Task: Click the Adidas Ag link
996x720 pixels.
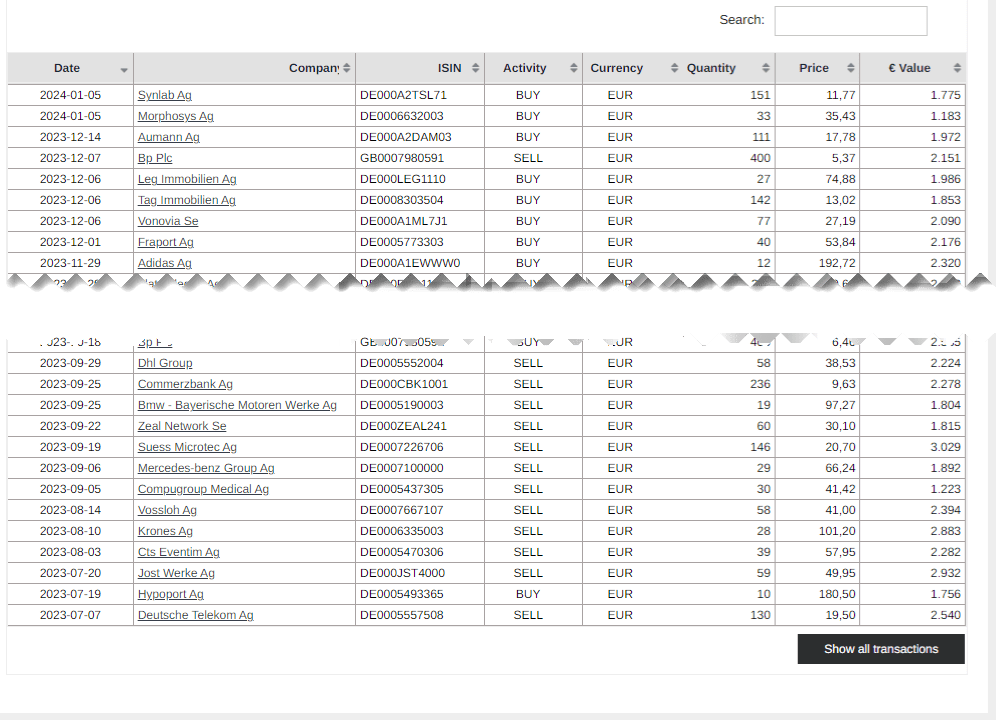Action: click(x=164, y=263)
